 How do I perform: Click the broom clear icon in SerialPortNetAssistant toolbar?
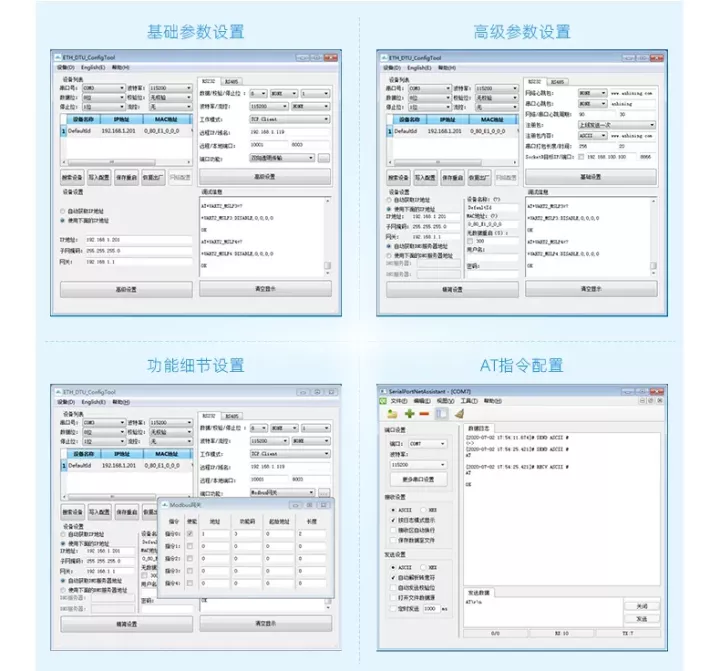[459, 414]
